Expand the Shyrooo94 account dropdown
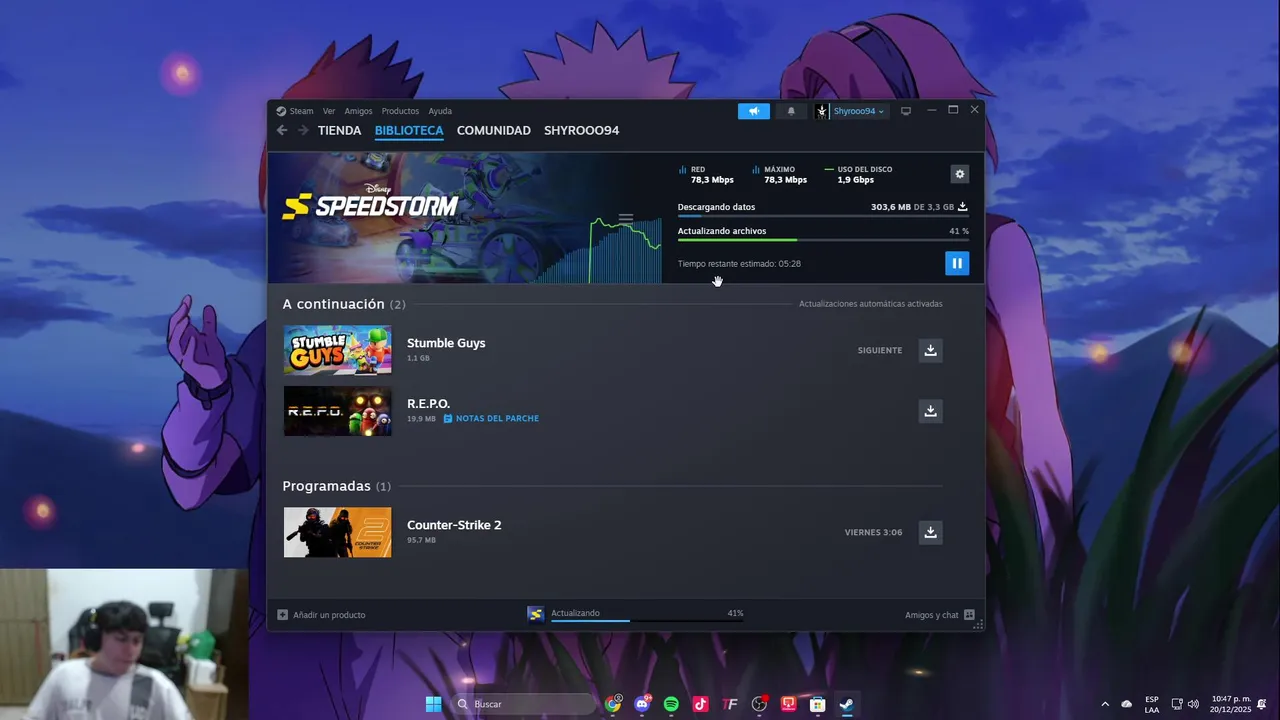Image resolution: width=1280 pixels, height=720 pixels. point(859,111)
